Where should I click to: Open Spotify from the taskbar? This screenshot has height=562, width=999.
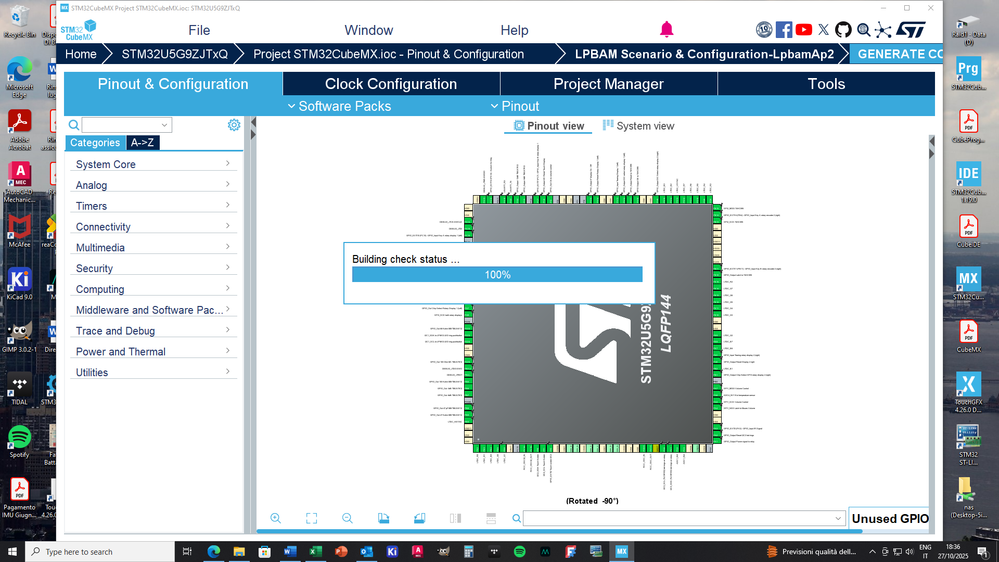tap(519, 551)
